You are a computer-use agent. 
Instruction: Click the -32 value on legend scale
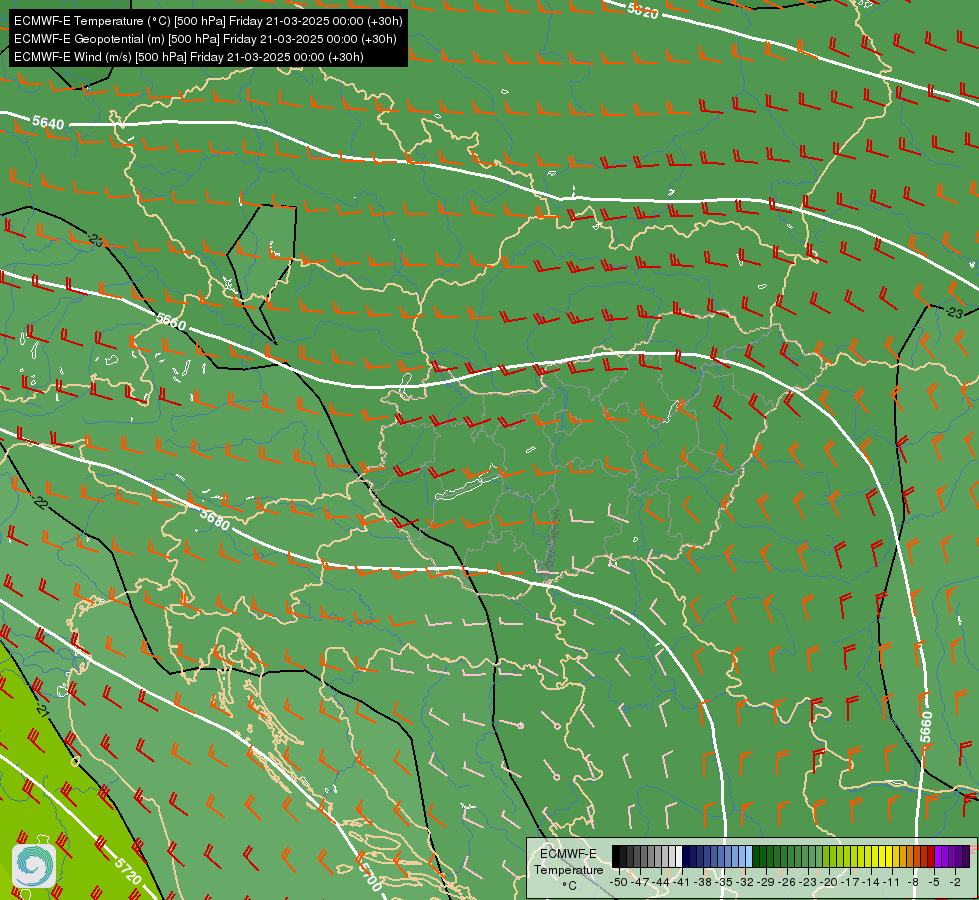click(745, 882)
